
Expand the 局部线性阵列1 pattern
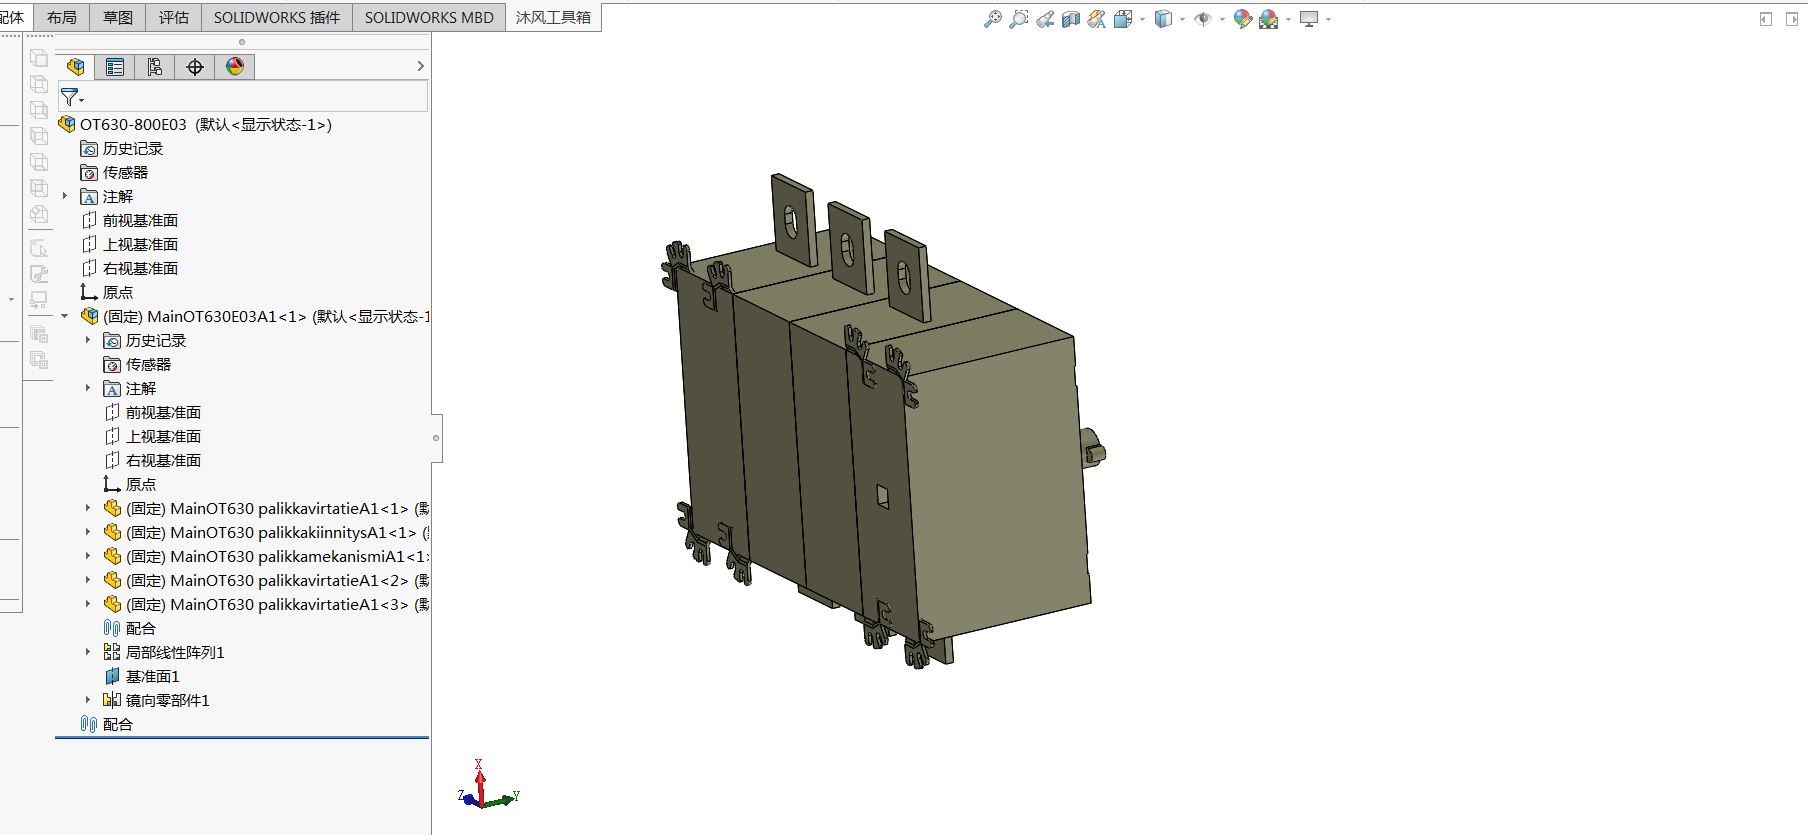point(88,652)
